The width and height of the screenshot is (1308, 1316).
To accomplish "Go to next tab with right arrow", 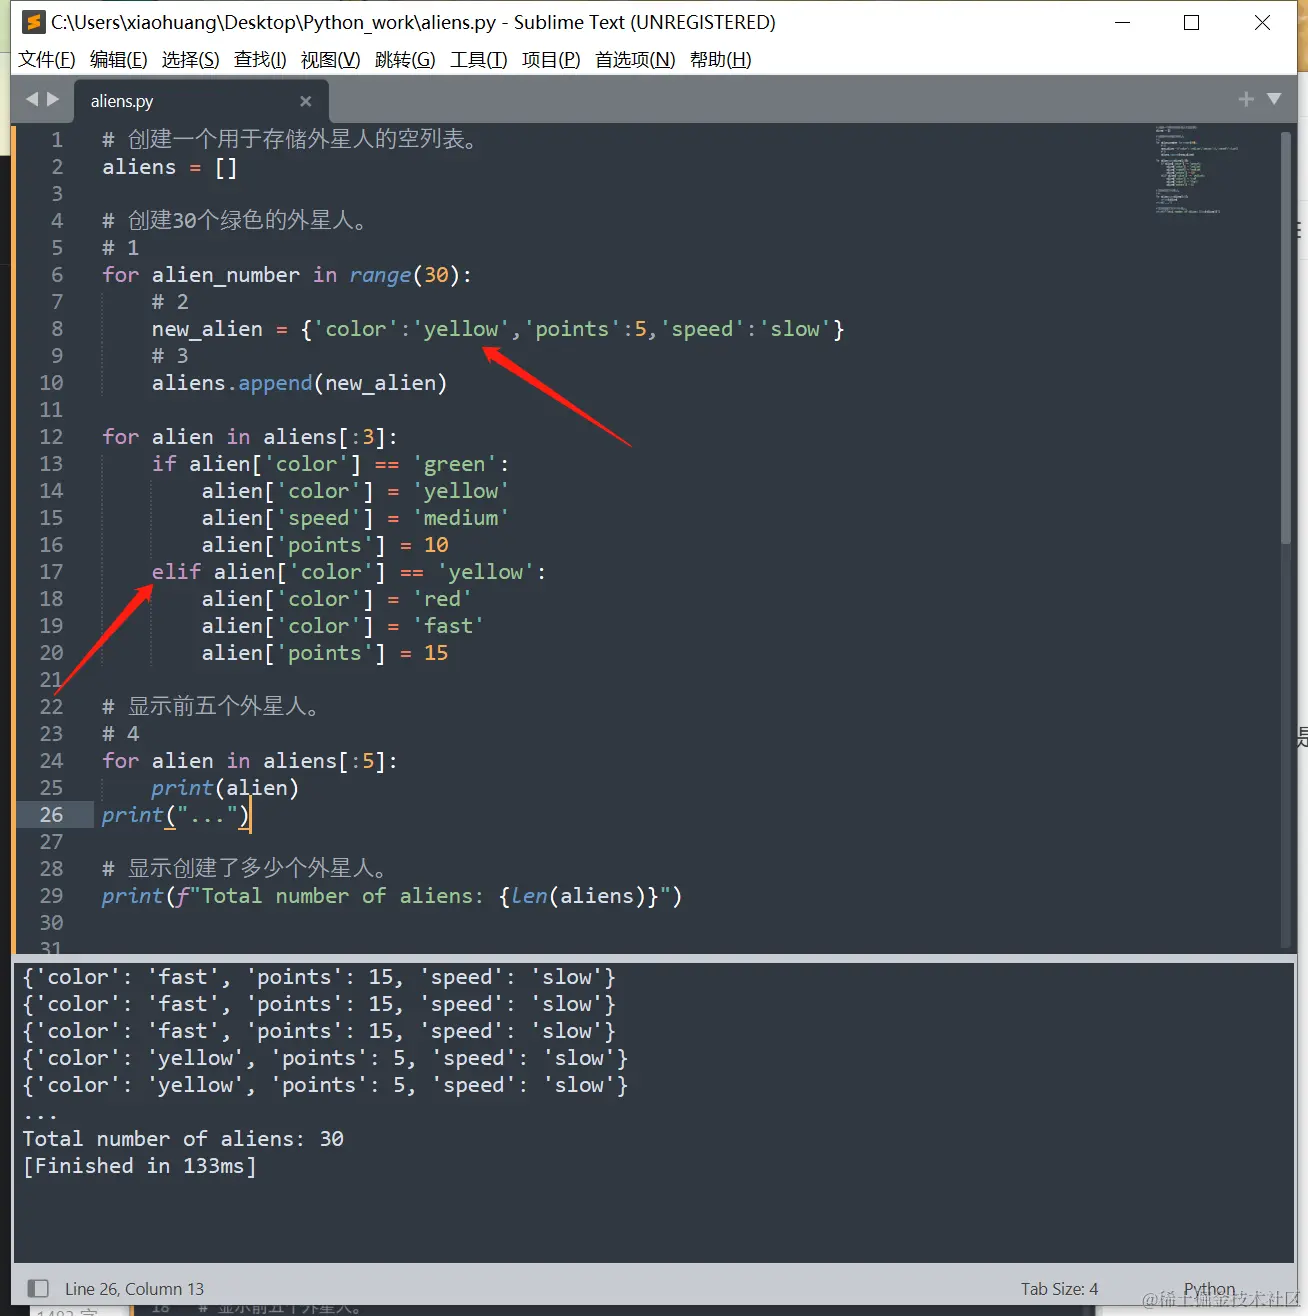I will coord(53,99).
